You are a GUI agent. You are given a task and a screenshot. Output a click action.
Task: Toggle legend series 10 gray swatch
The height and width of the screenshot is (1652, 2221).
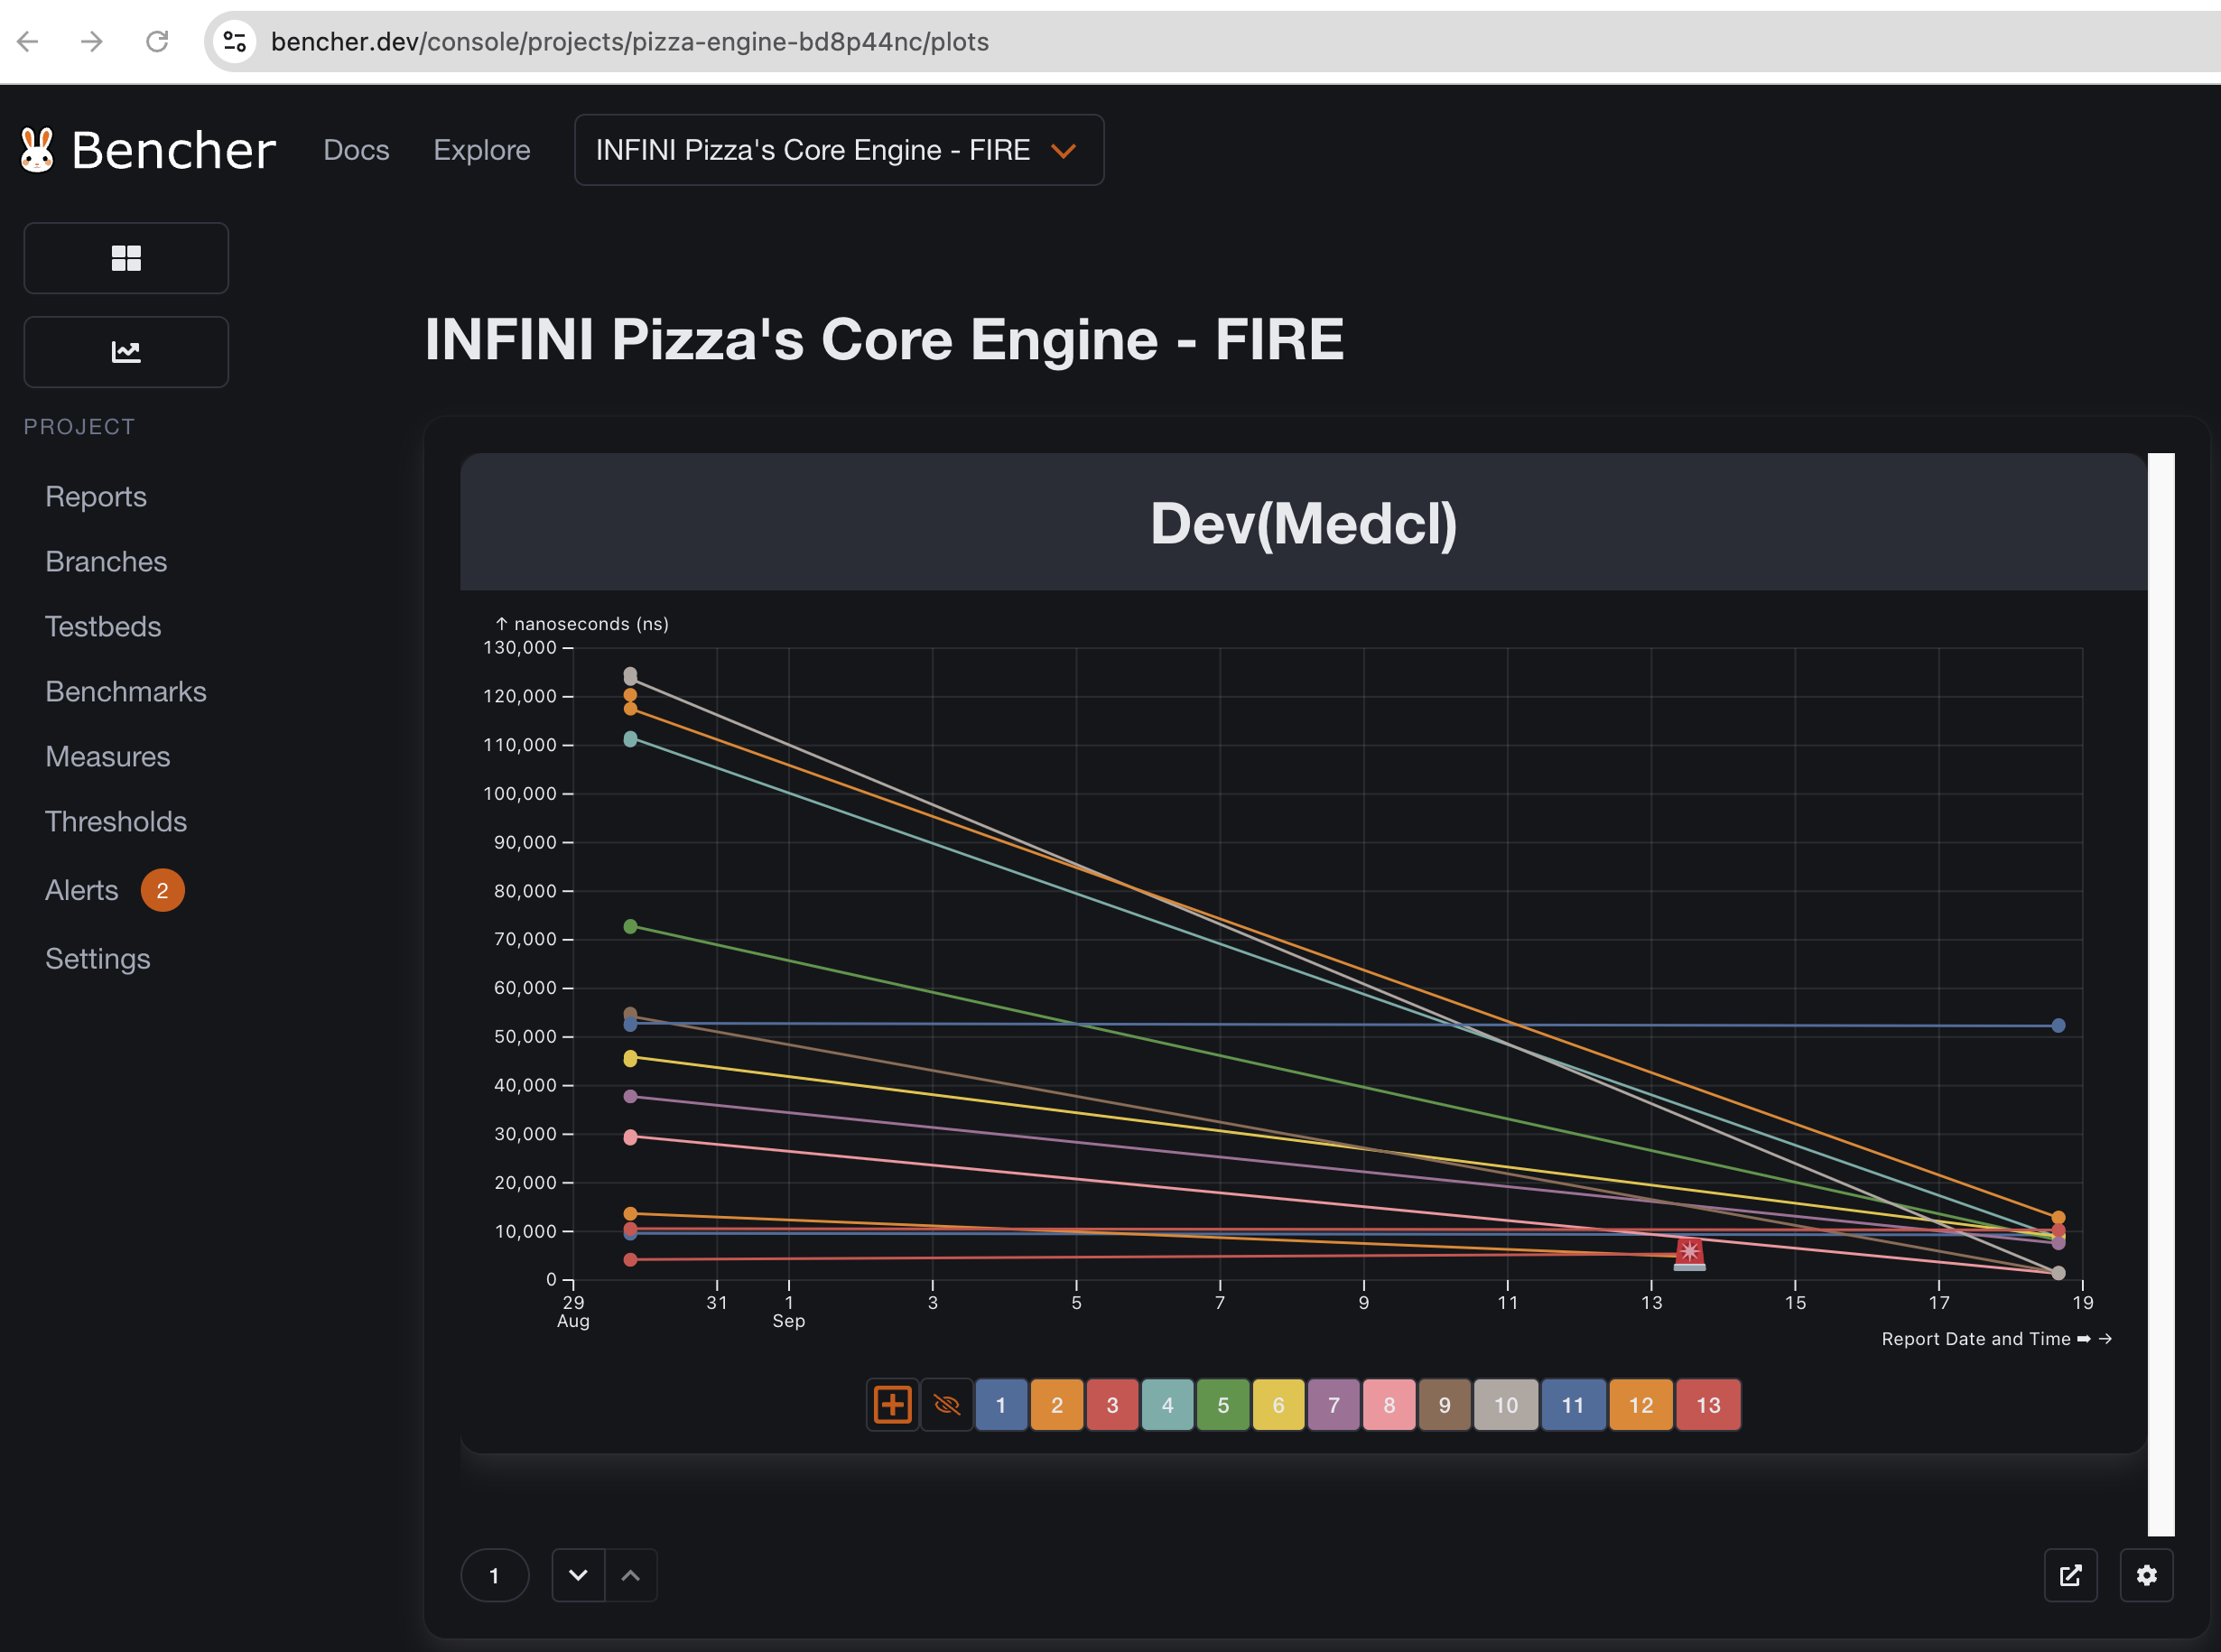tap(1506, 1405)
